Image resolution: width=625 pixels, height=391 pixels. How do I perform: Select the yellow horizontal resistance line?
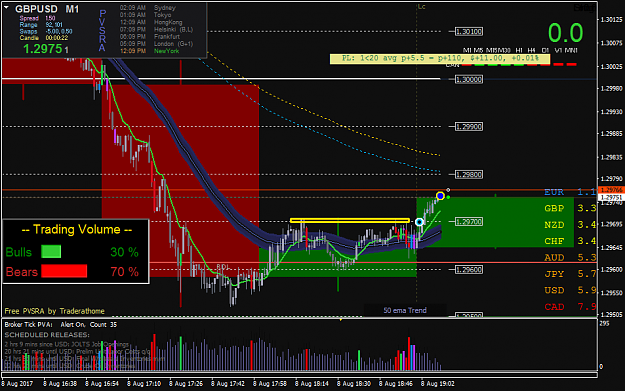pyautogui.click(x=350, y=220)
